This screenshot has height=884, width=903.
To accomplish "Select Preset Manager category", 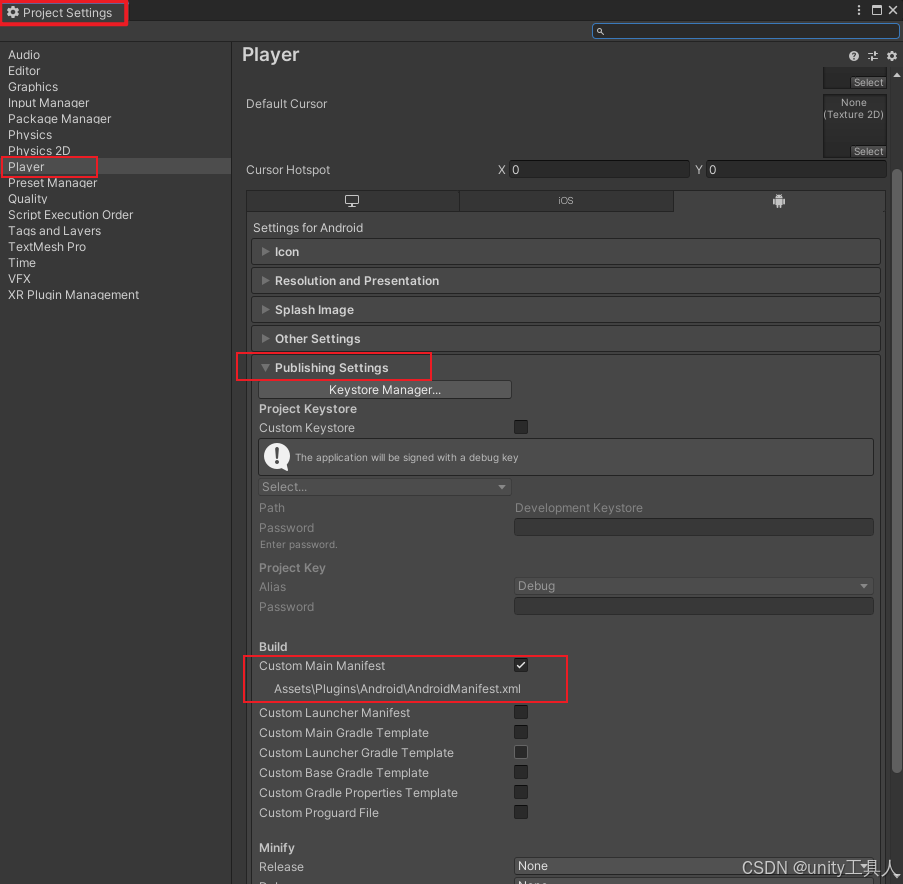I will (52, 183).
